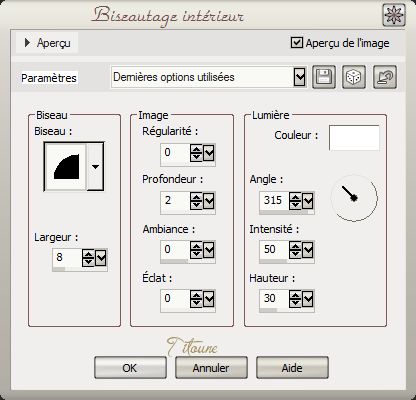Image resolution: width=416 pixels, height=400 pixels.
Task: Open the Couleur light color swatch
Action: click(354, 138)
